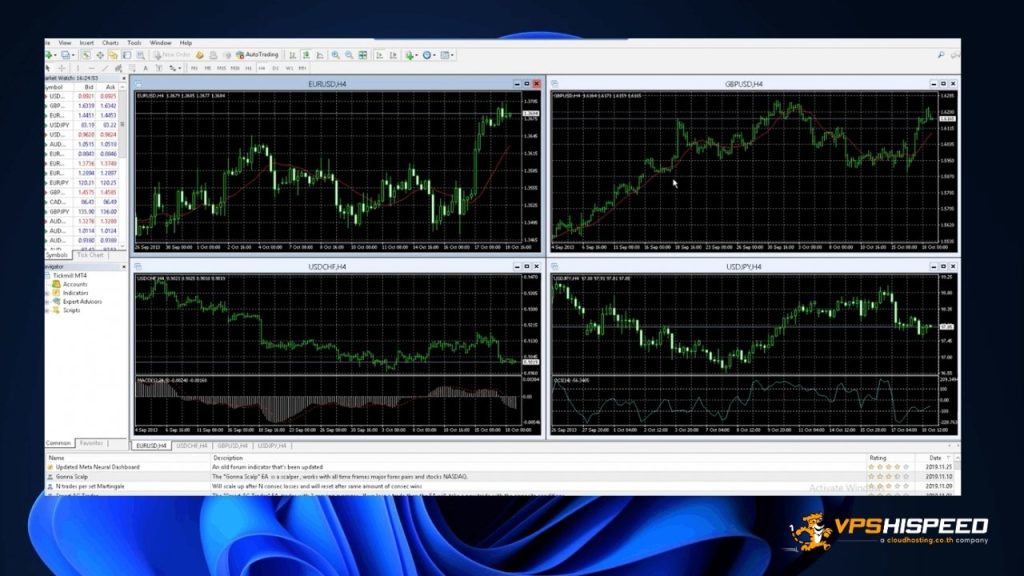Switch chart to line chart icon

pos(320,55)
